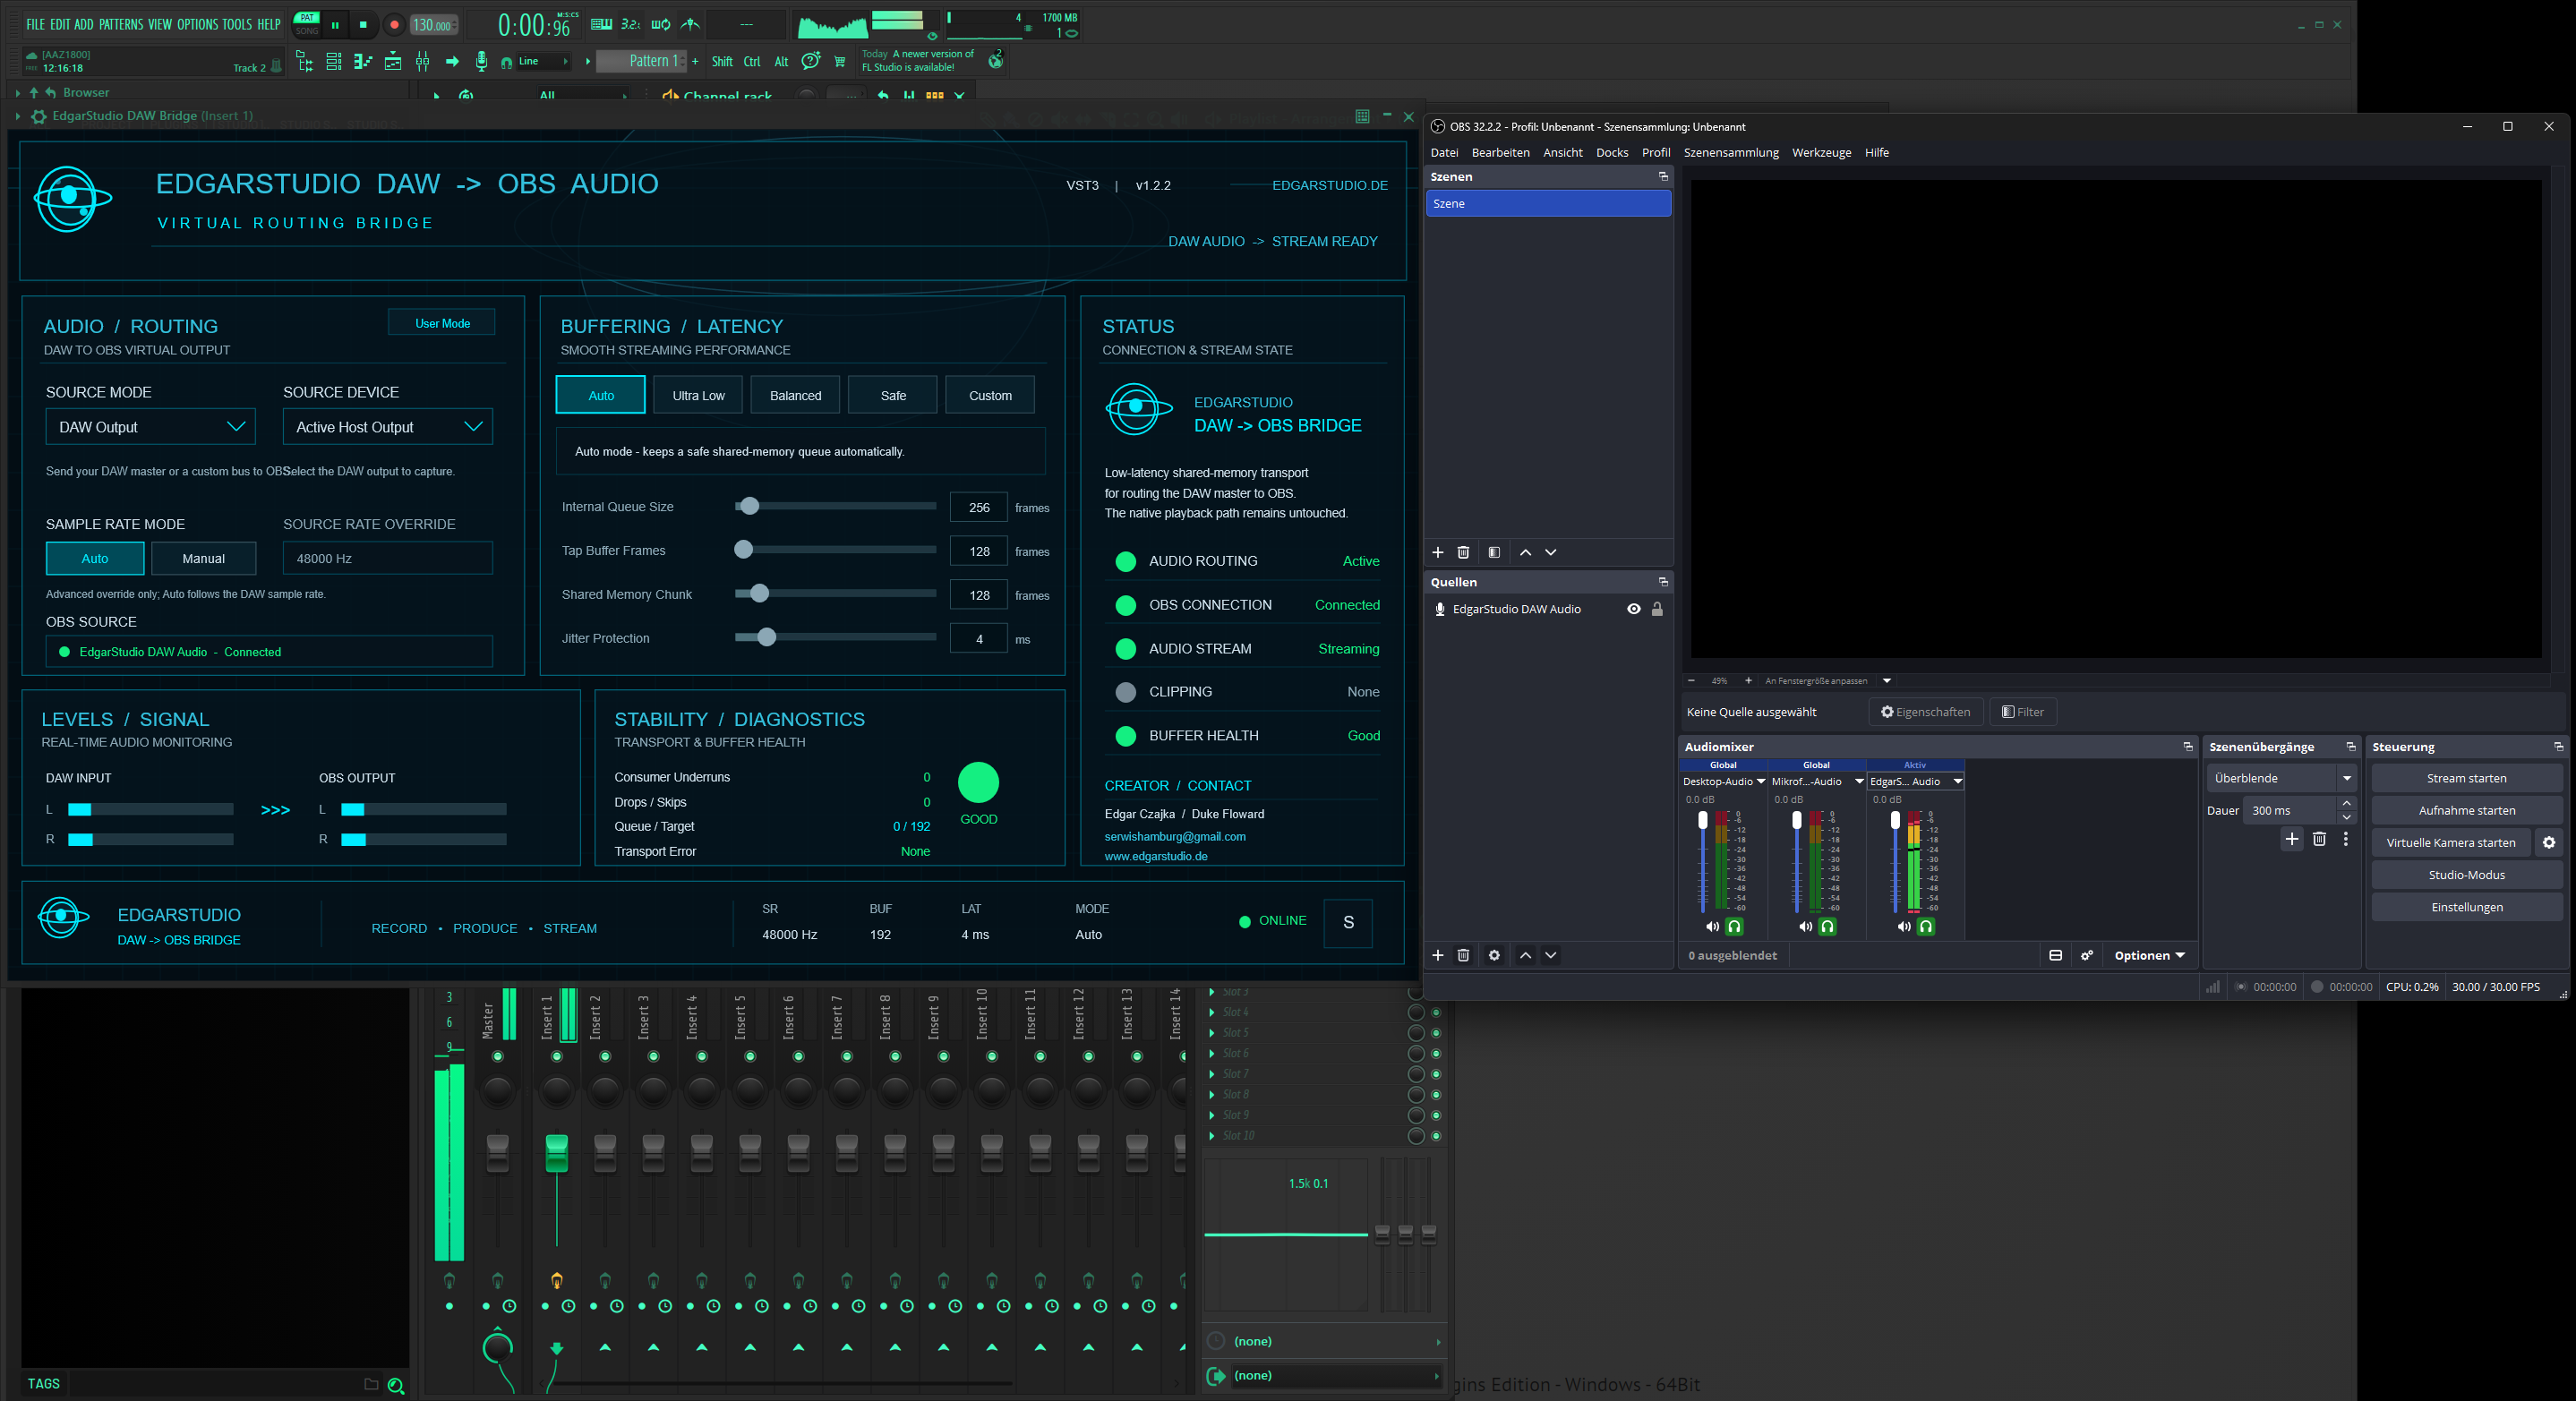Open the Source Mode DAW Output dropdown
The width and height of the screenshot is (2576, 1401).
point(150,427)
